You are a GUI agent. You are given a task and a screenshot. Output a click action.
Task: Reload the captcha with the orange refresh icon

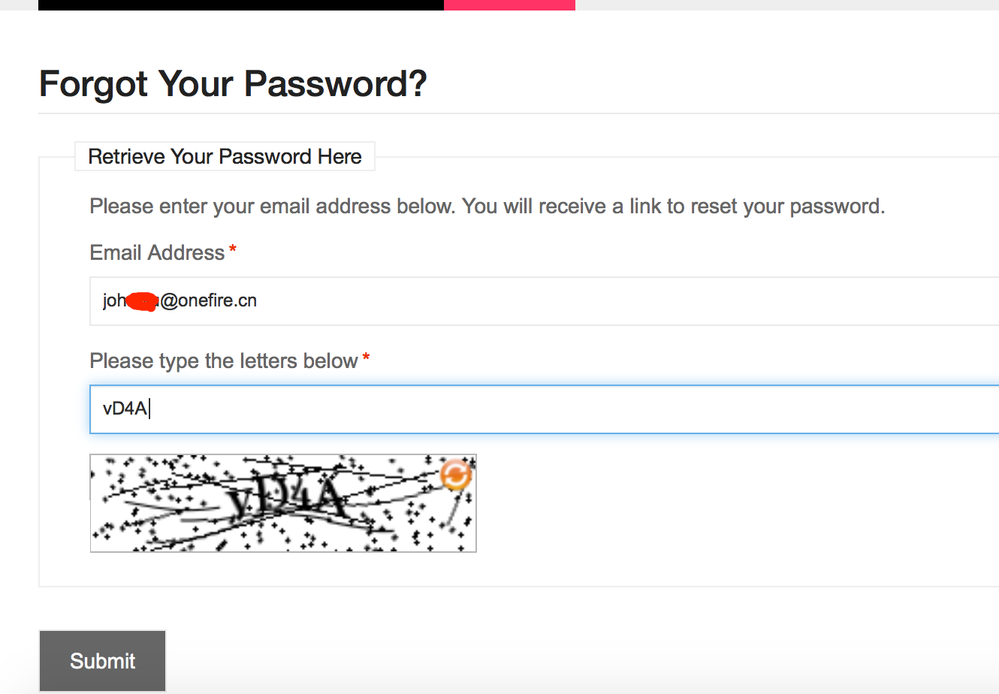[455, 475]
